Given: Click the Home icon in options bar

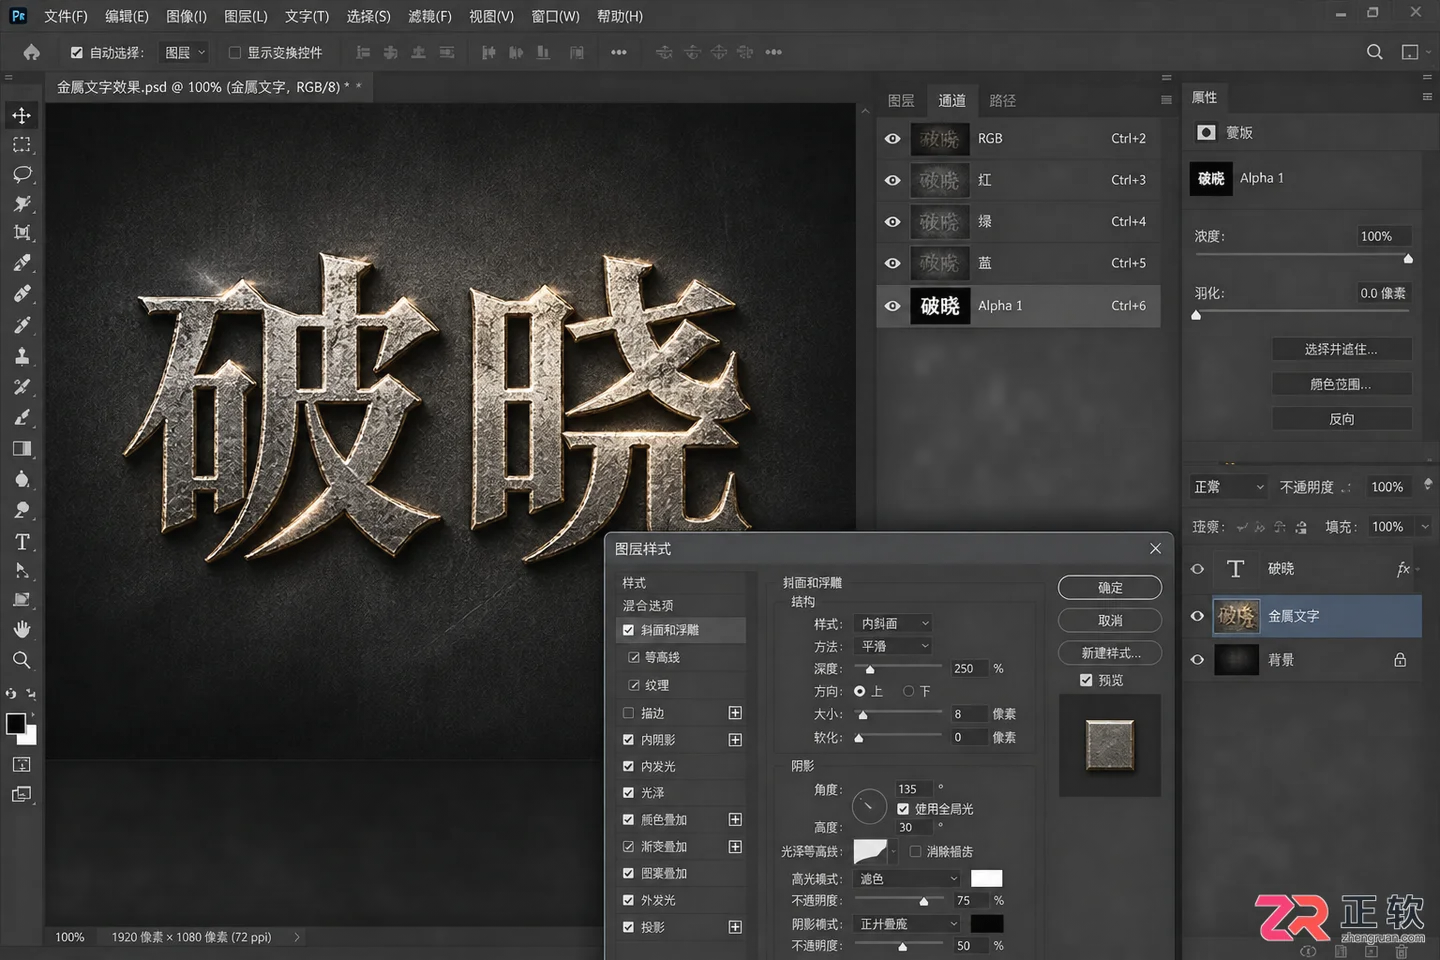Looking at the screenshot, I should pos(32,52).
